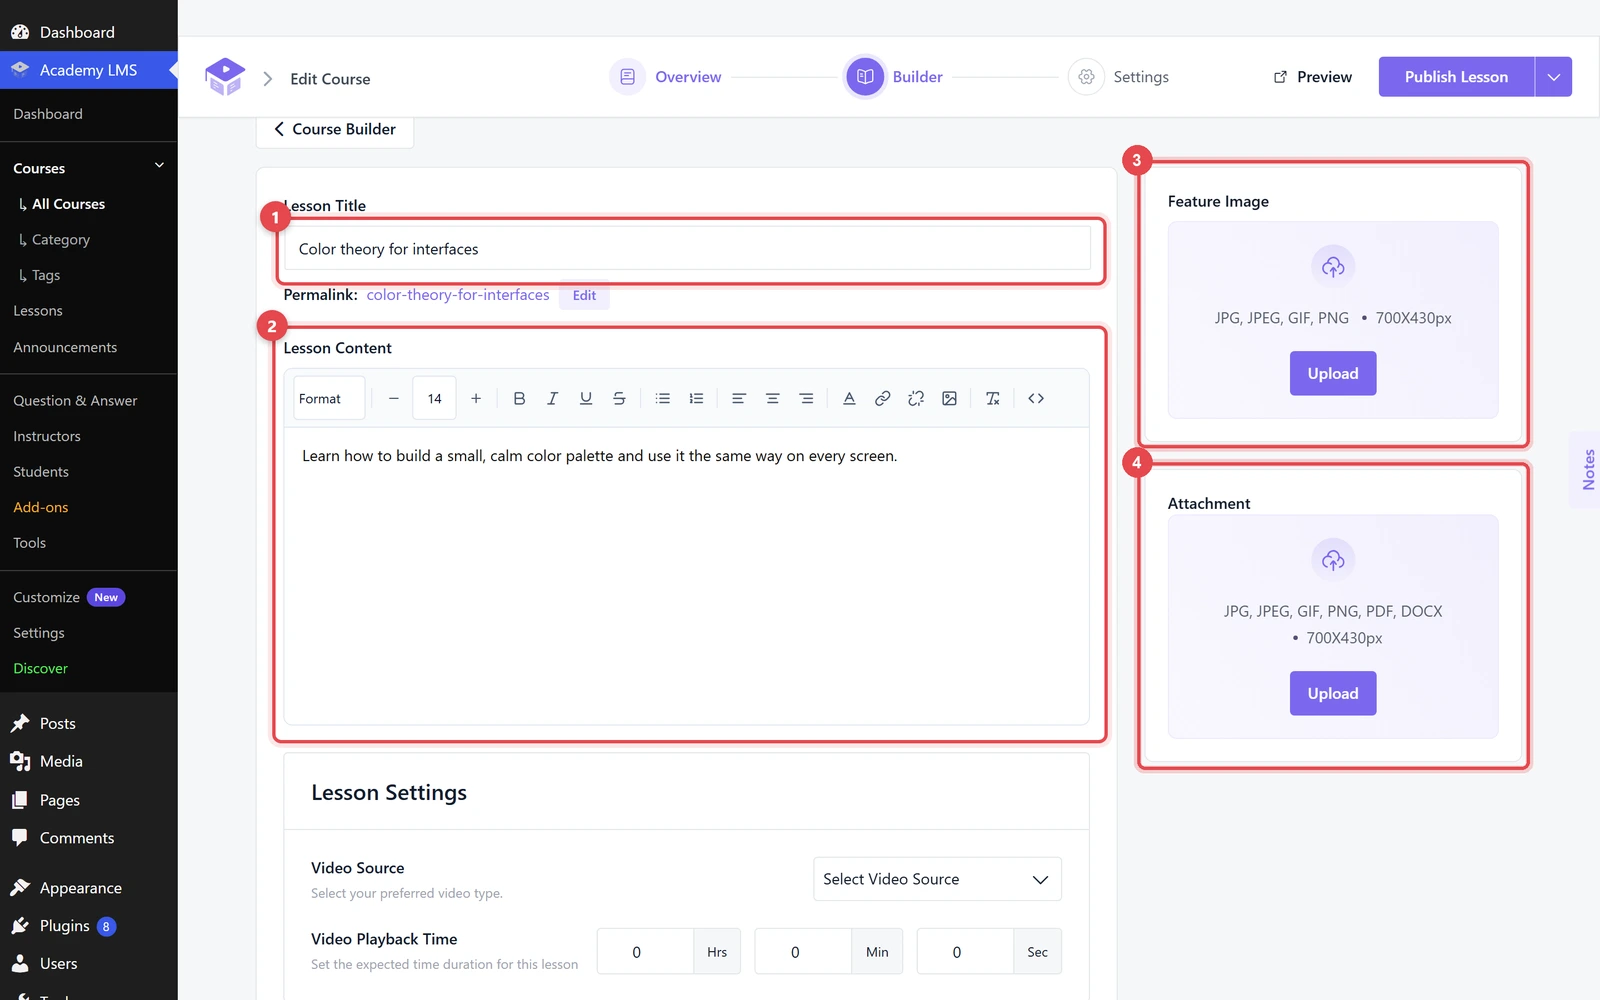
Task: Toggle bold formatting in lesson editor
Action: pos(519,398)
